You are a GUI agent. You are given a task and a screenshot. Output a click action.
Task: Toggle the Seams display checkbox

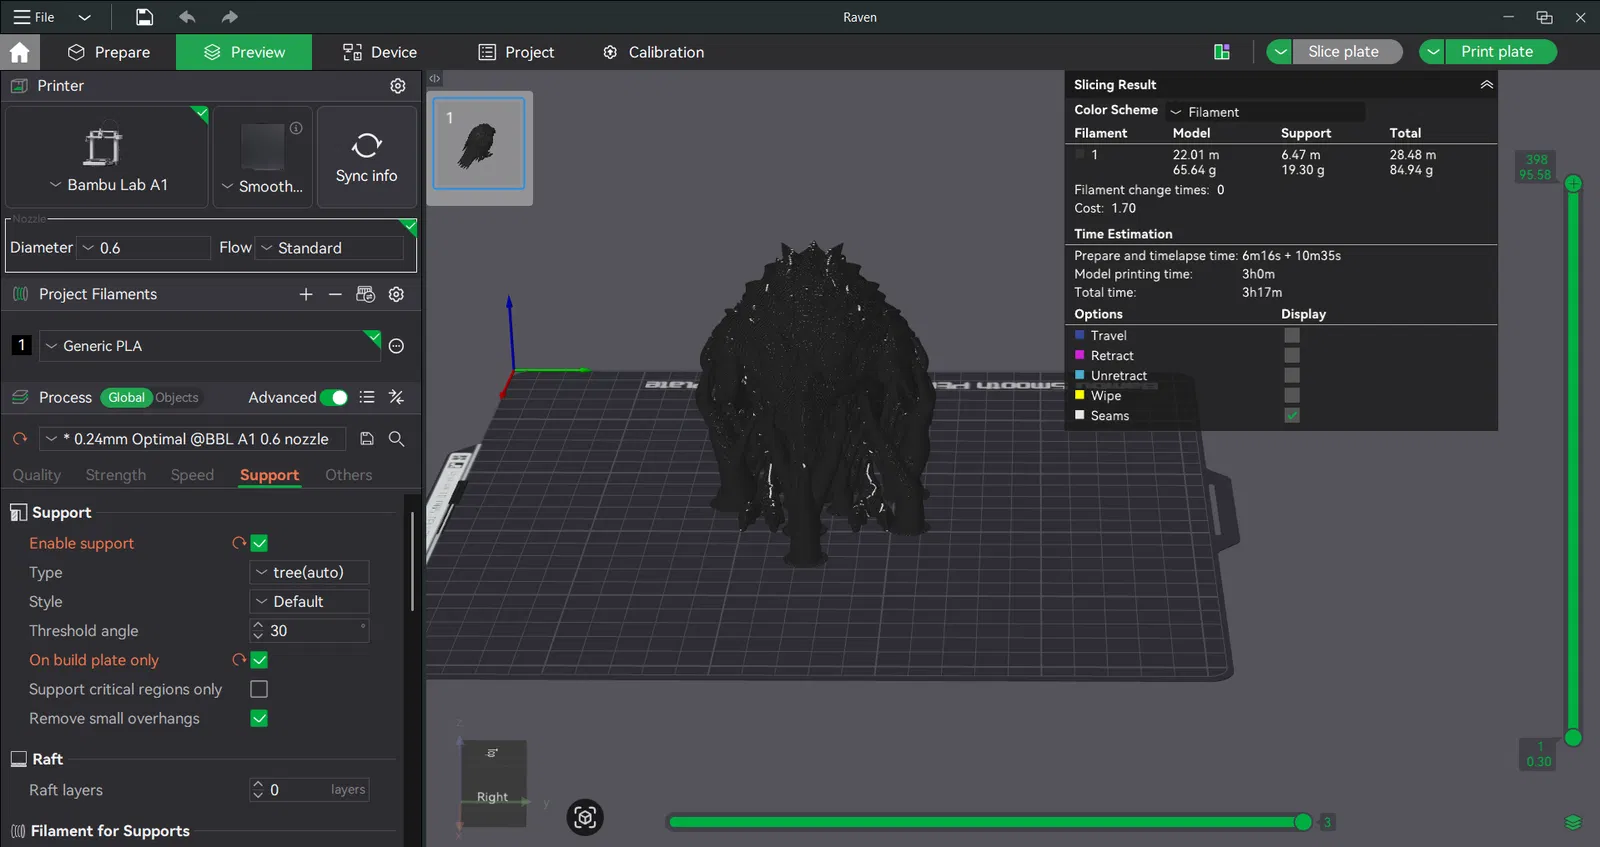tap(1292, 415)
